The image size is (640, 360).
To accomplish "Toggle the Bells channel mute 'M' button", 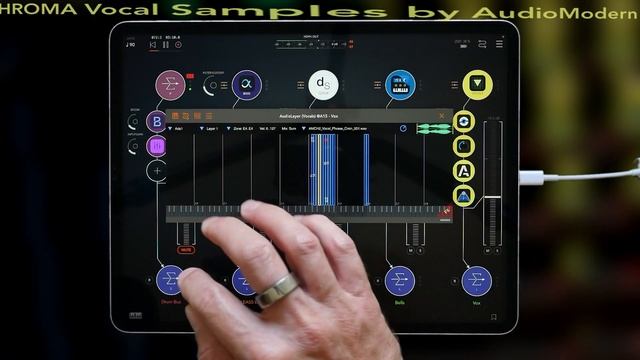I will (411, 251).
